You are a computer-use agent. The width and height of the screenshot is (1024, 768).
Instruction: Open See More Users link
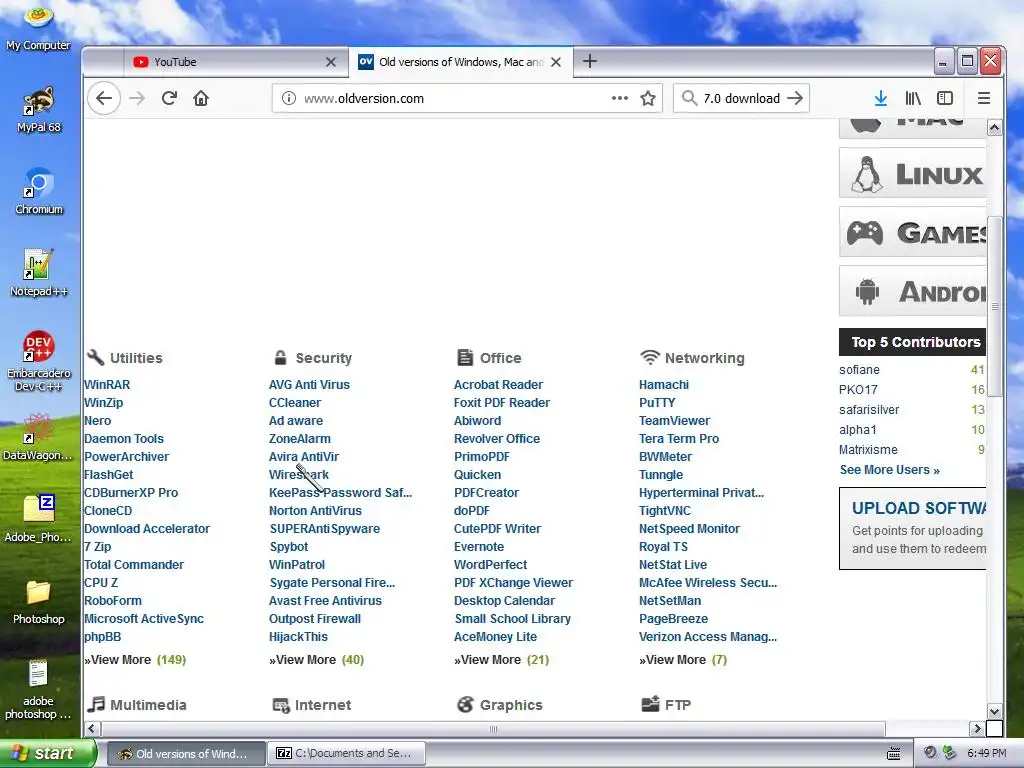click(x=889, y=470)
